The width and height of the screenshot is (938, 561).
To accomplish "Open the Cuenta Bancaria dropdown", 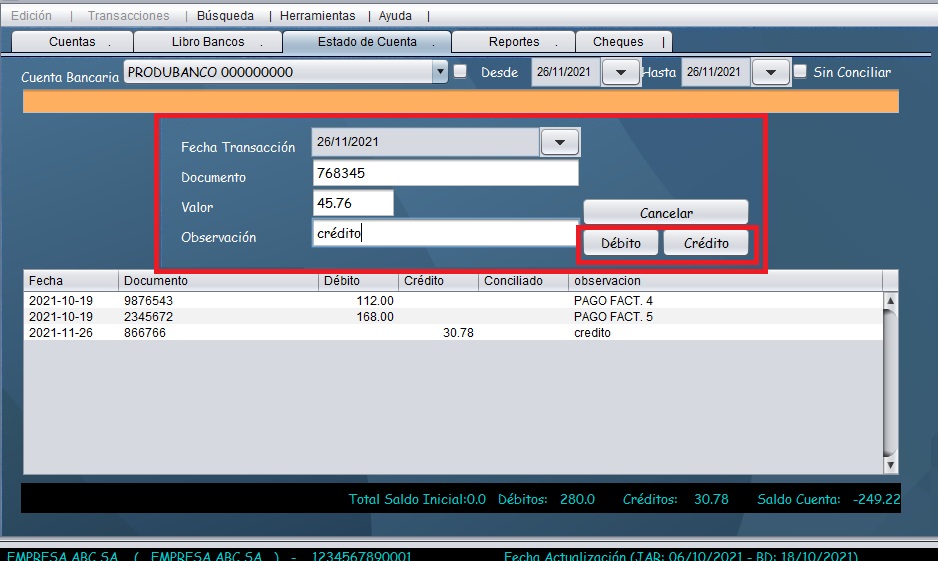I will pos(440,72).
